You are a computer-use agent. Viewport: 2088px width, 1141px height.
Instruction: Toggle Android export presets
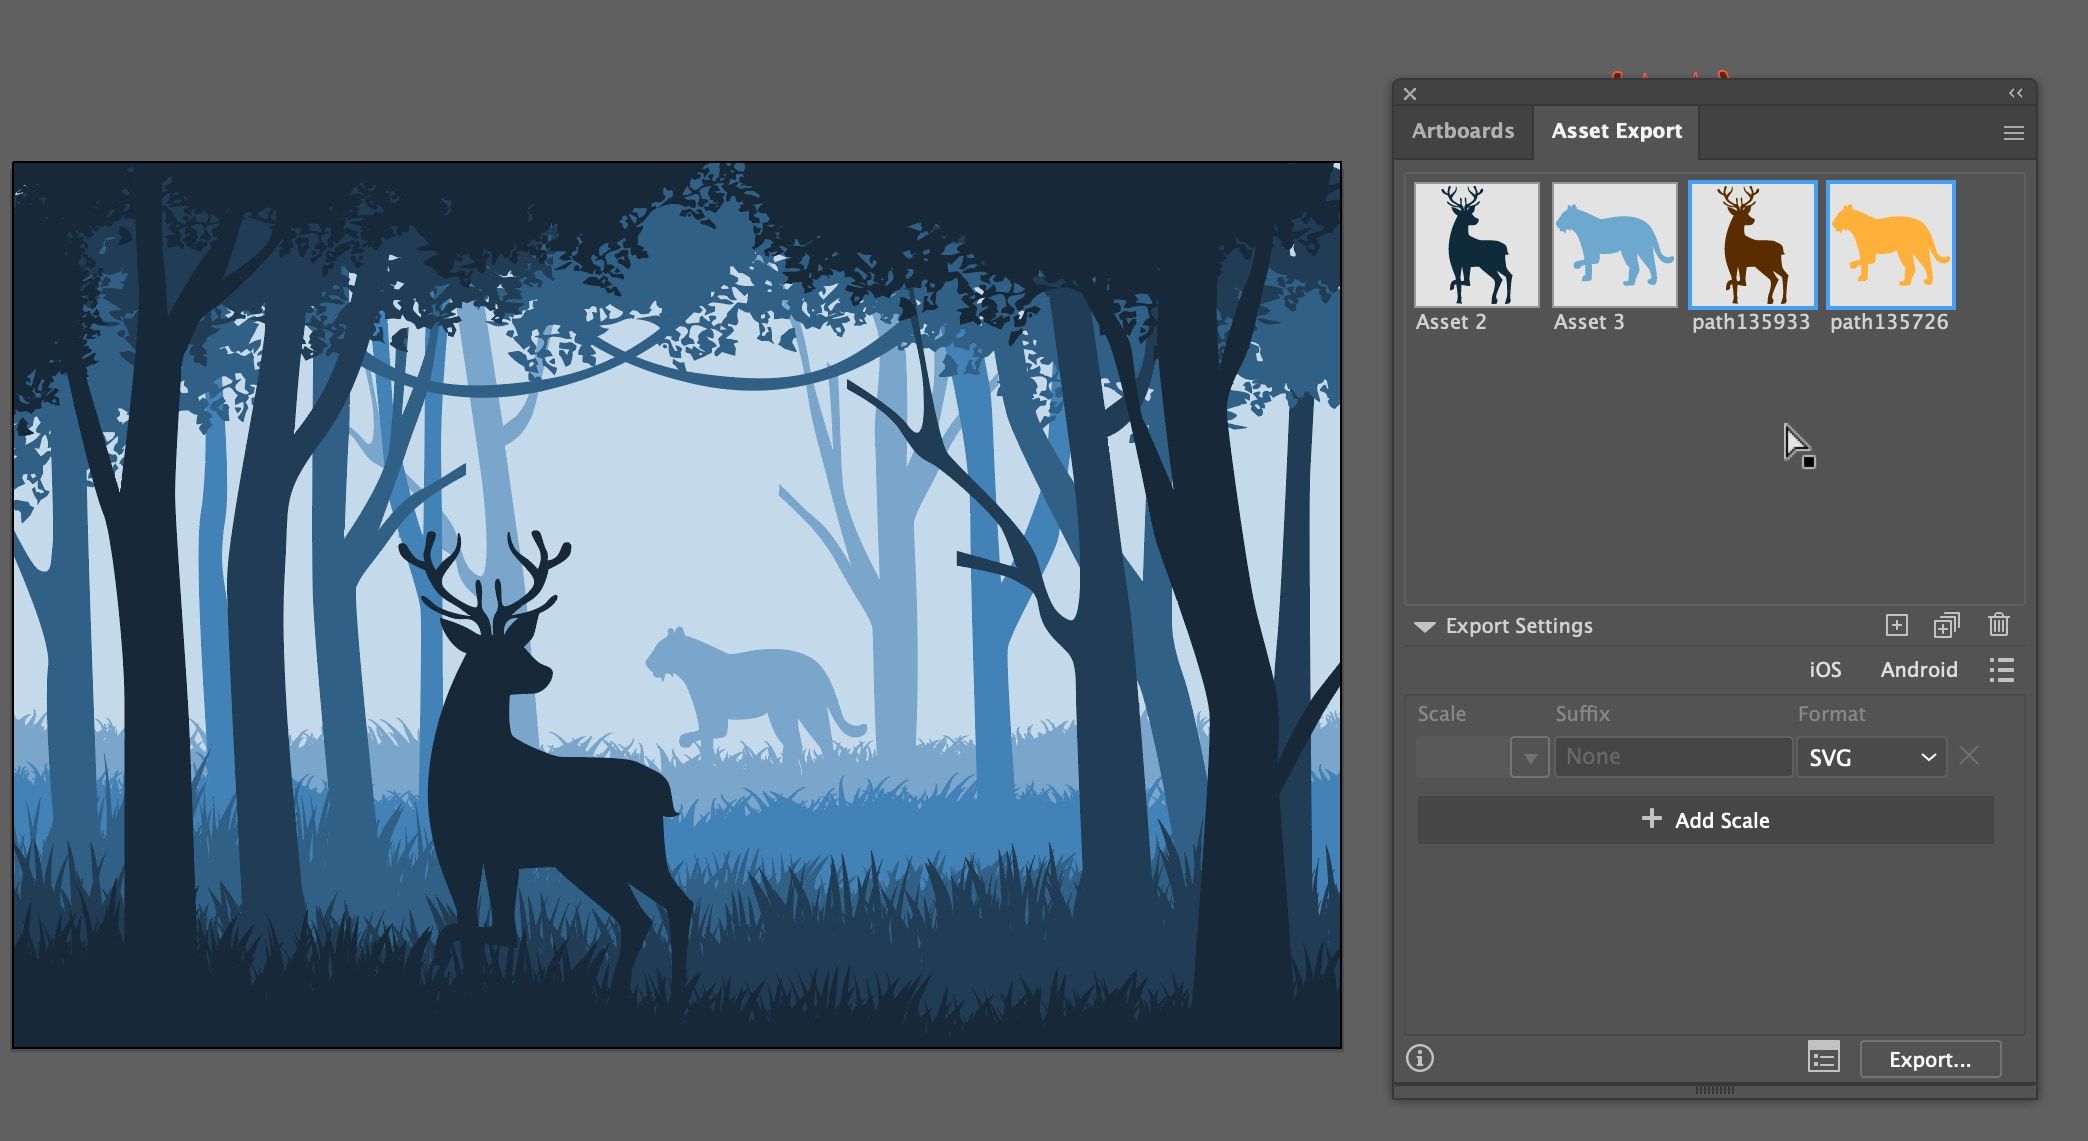pyautogui.click(x=1918, y=669)
